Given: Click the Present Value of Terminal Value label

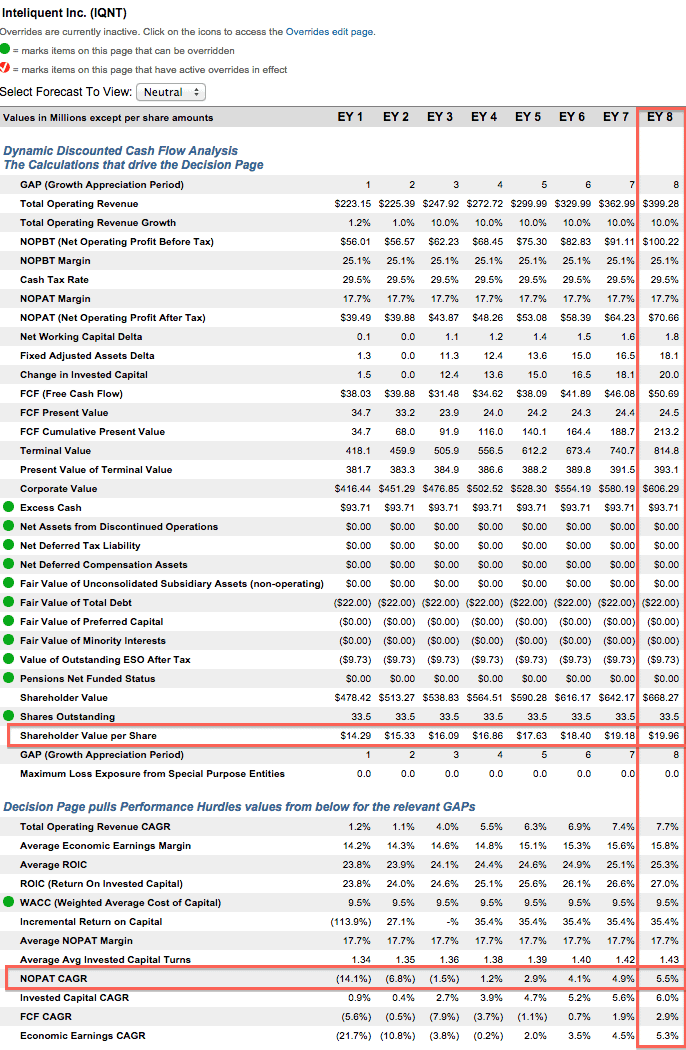Looking at the screenshot, I should click(x=96, y=469).
